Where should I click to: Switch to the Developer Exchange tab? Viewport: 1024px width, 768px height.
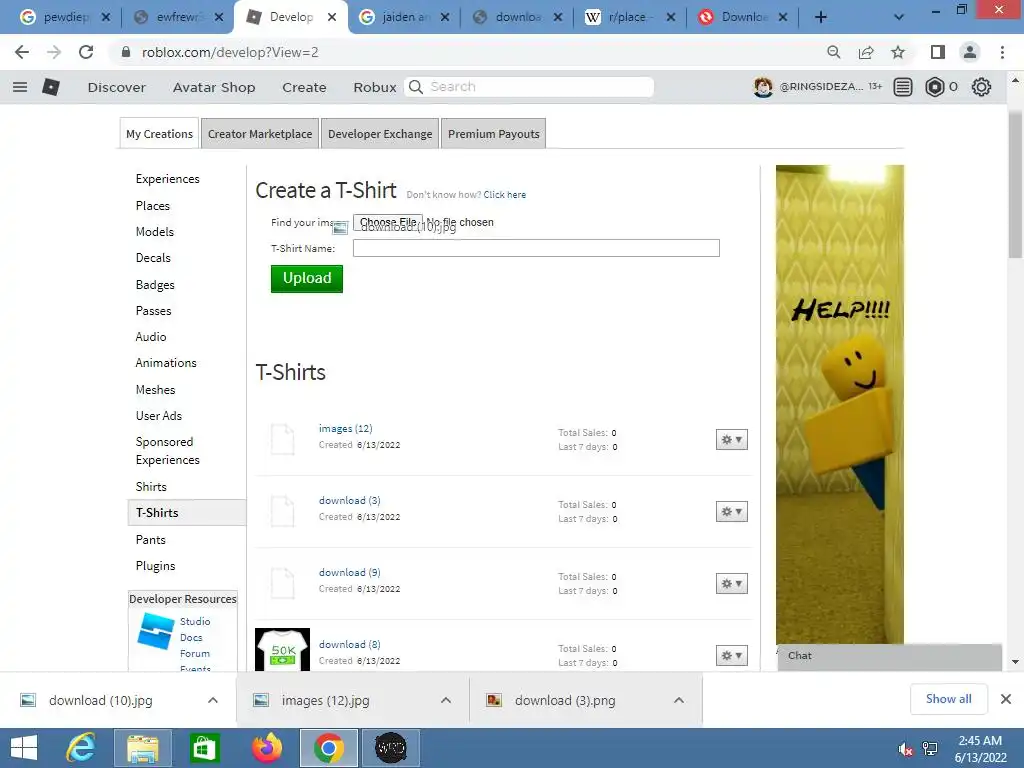click(380, 134)
